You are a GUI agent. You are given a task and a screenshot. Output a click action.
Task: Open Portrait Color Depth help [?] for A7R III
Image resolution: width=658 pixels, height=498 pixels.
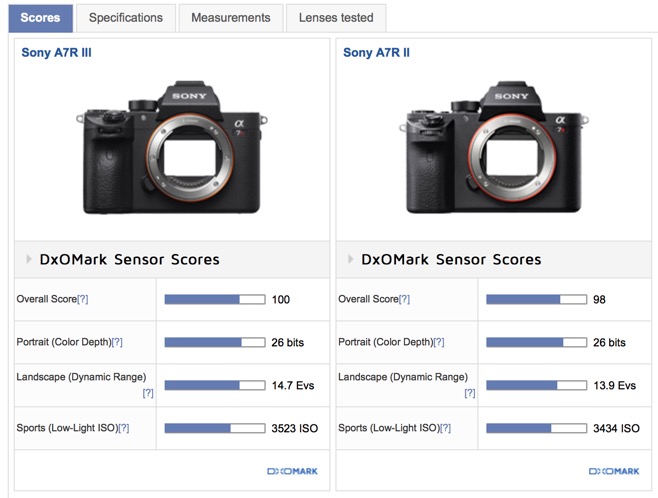coord(117,342)
